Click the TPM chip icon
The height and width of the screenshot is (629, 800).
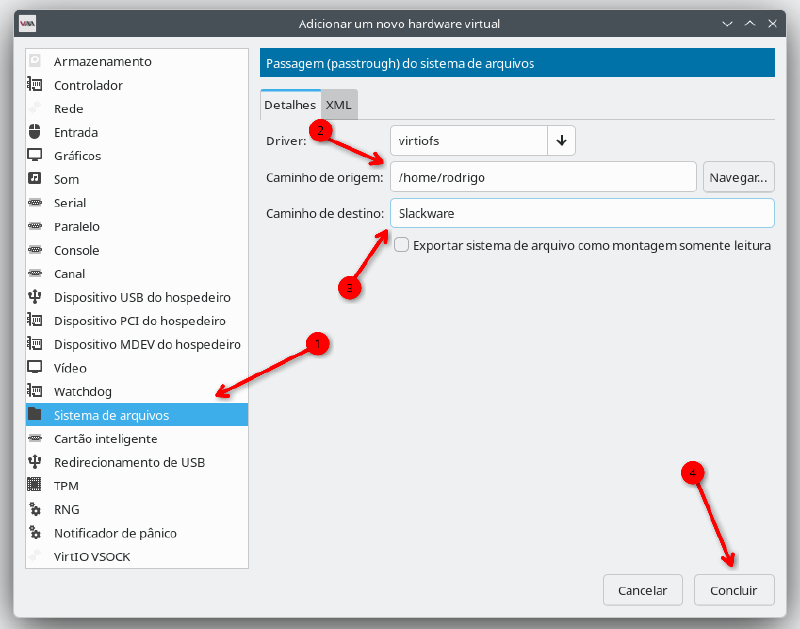[x=35, y=486]
